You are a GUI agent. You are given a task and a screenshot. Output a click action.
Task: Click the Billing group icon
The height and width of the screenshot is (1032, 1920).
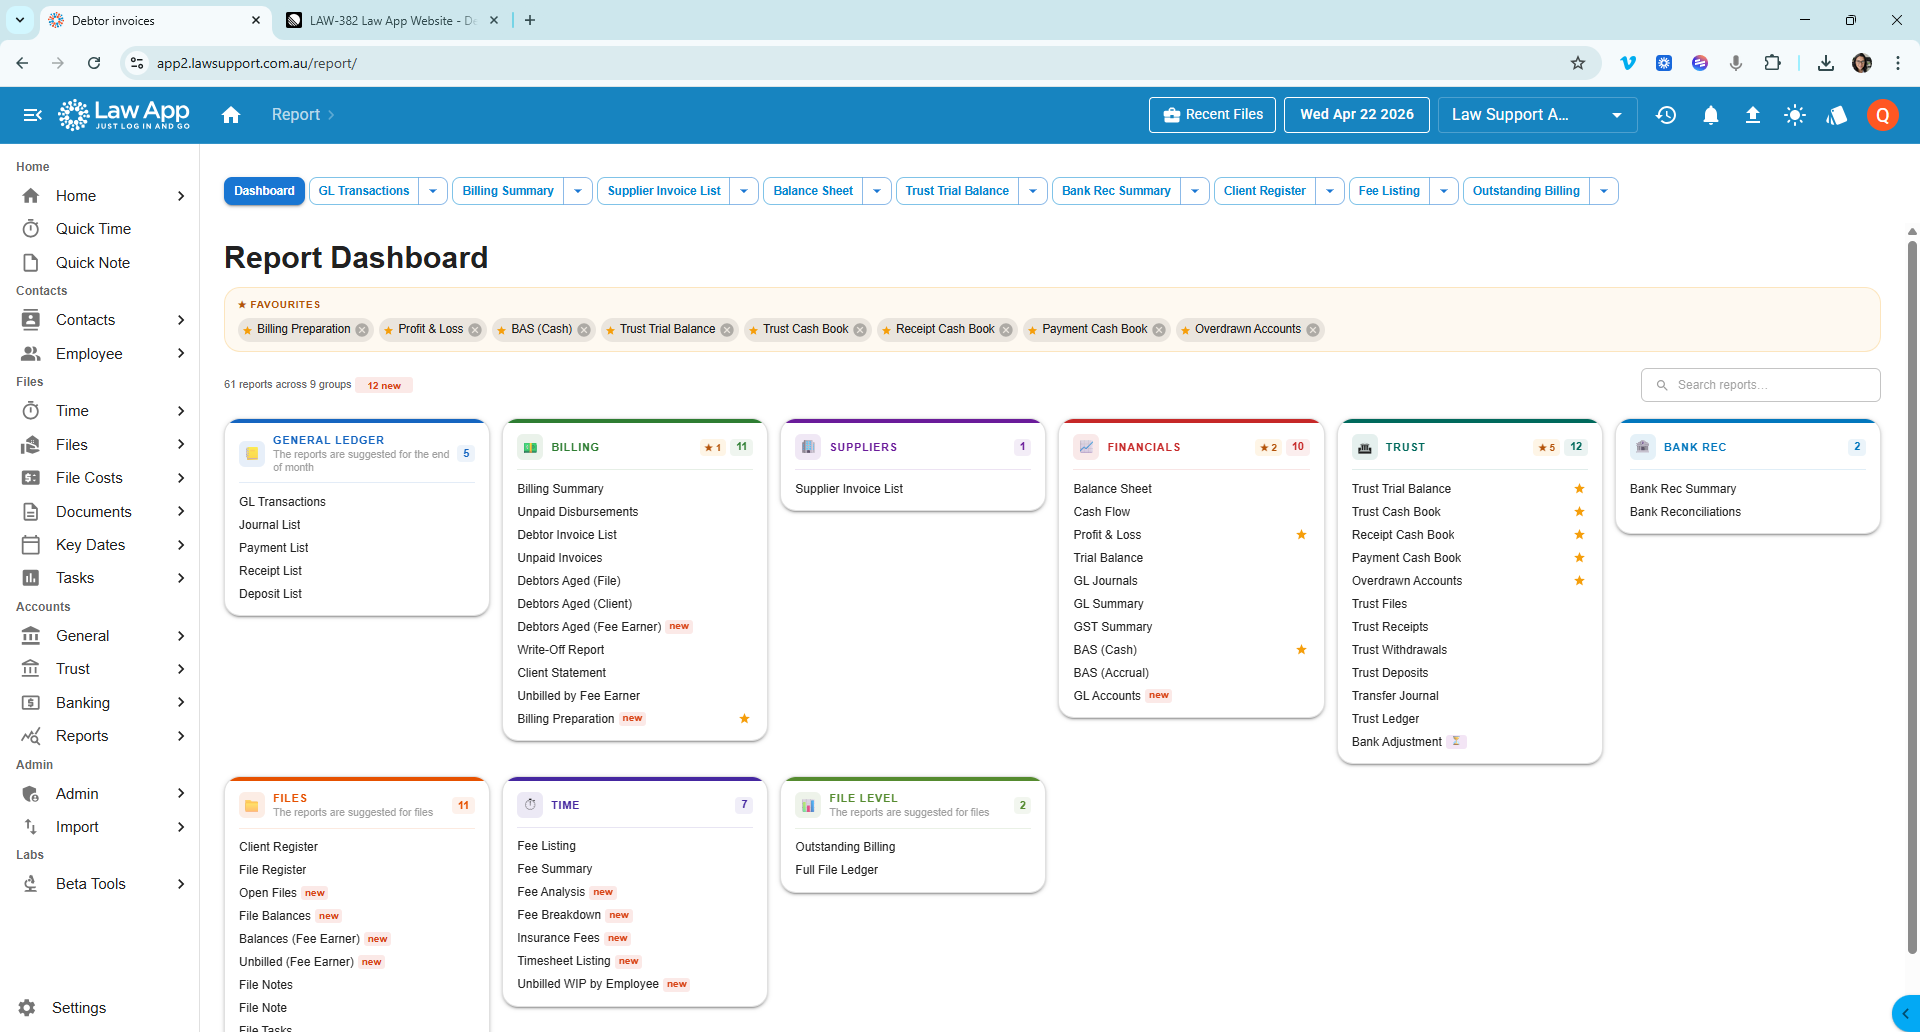click(530, 447)
